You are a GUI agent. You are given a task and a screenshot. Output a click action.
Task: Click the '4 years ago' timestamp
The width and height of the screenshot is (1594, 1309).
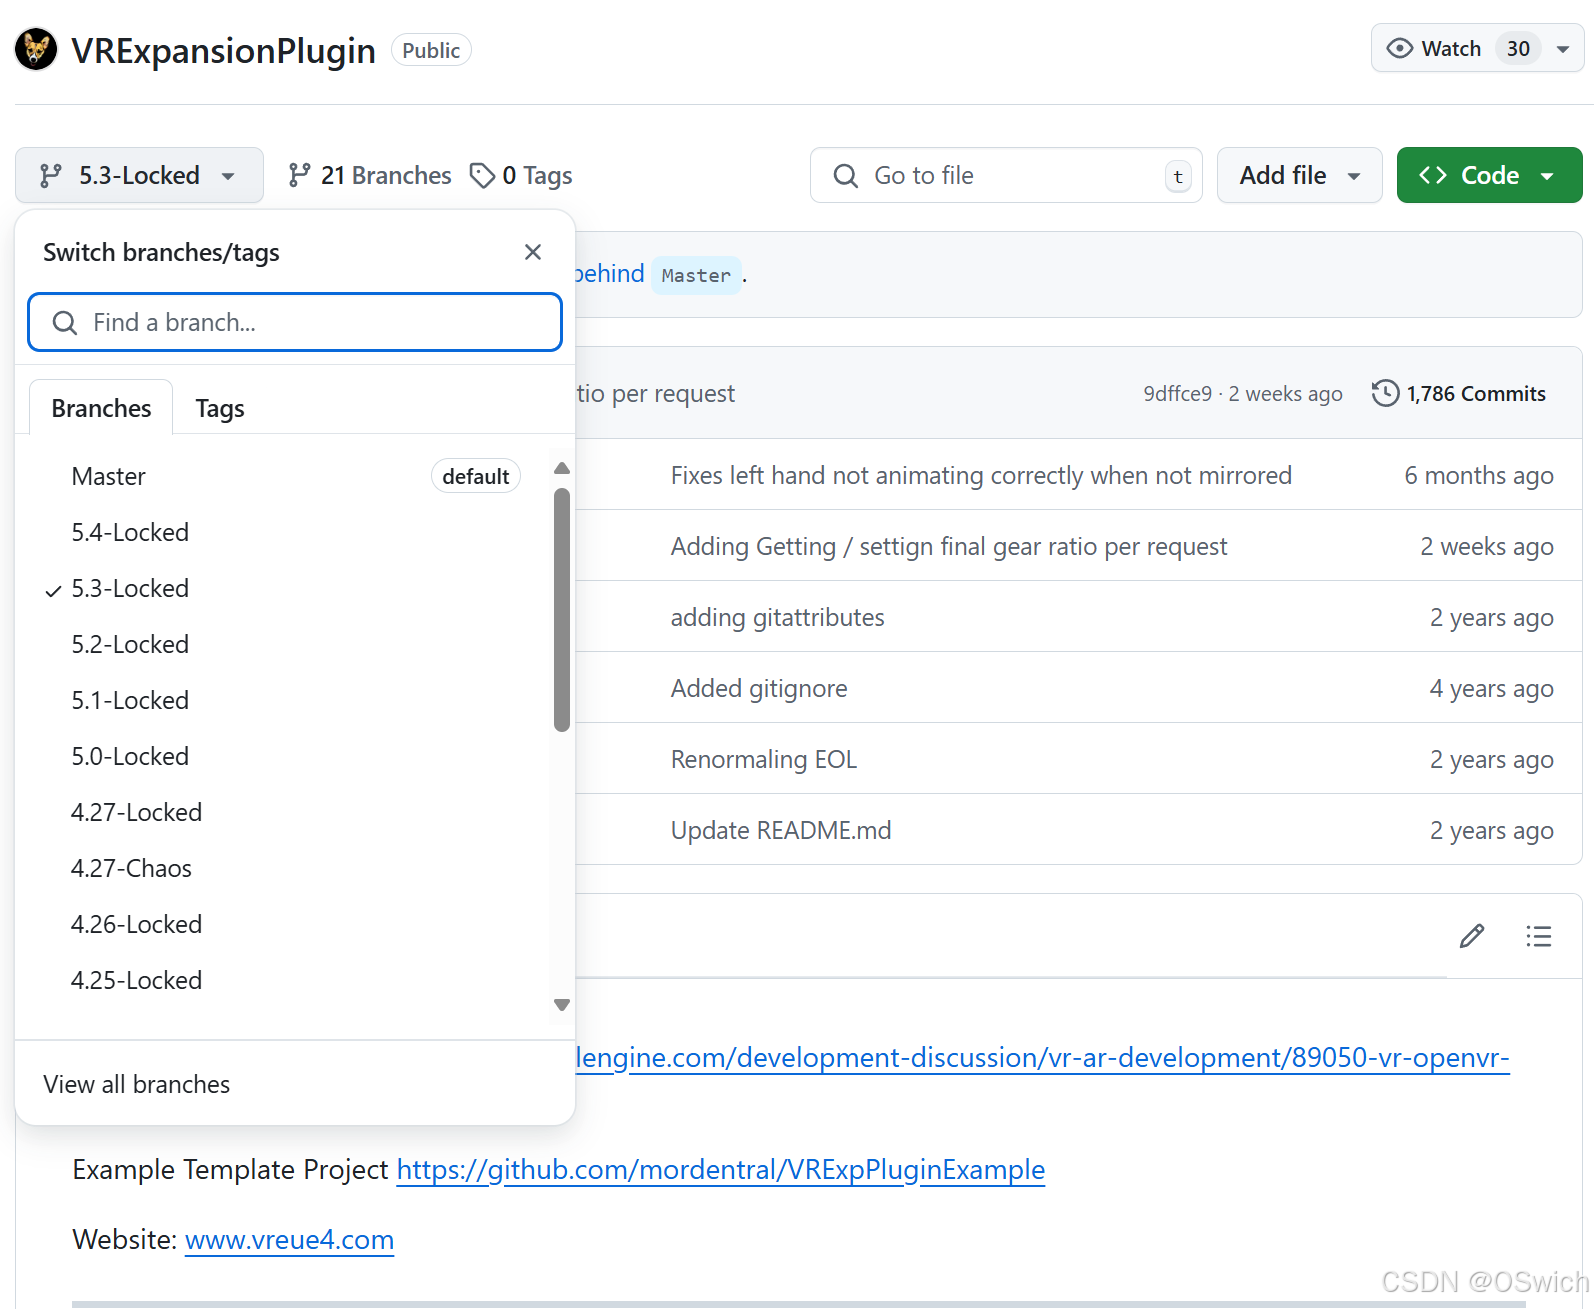pyautogui.click(x=1491, y=688)
